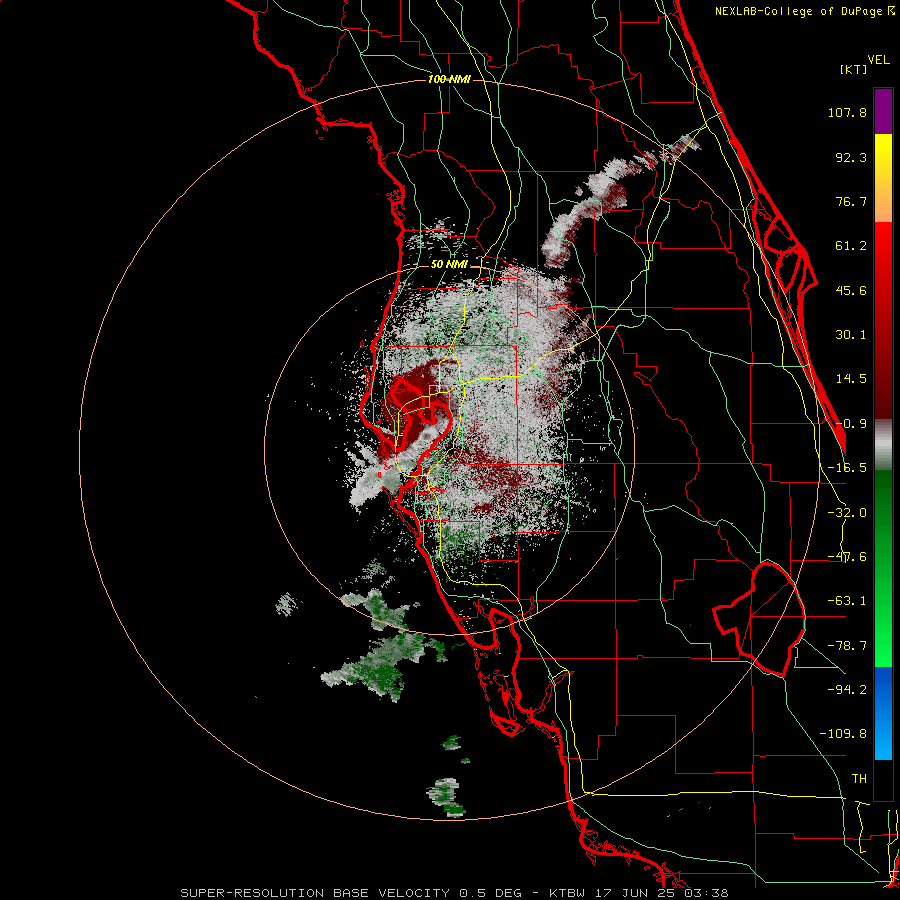Image resolution: width=900 pixels, height=900 pixels.
Task: Click the purple segment of the color bar
Action: point(883,111)
